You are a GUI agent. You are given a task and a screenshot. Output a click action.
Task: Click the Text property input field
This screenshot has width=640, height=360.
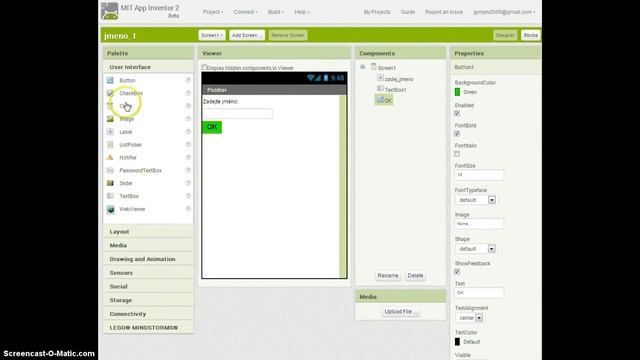point(479,293)
